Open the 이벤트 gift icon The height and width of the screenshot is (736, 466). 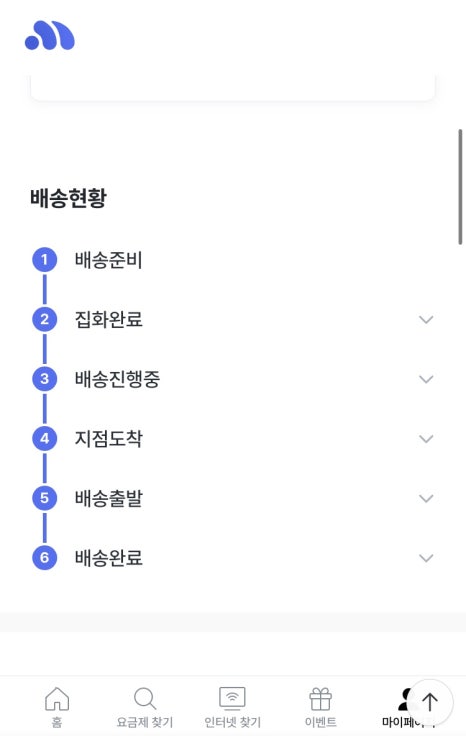pos(321,699)
